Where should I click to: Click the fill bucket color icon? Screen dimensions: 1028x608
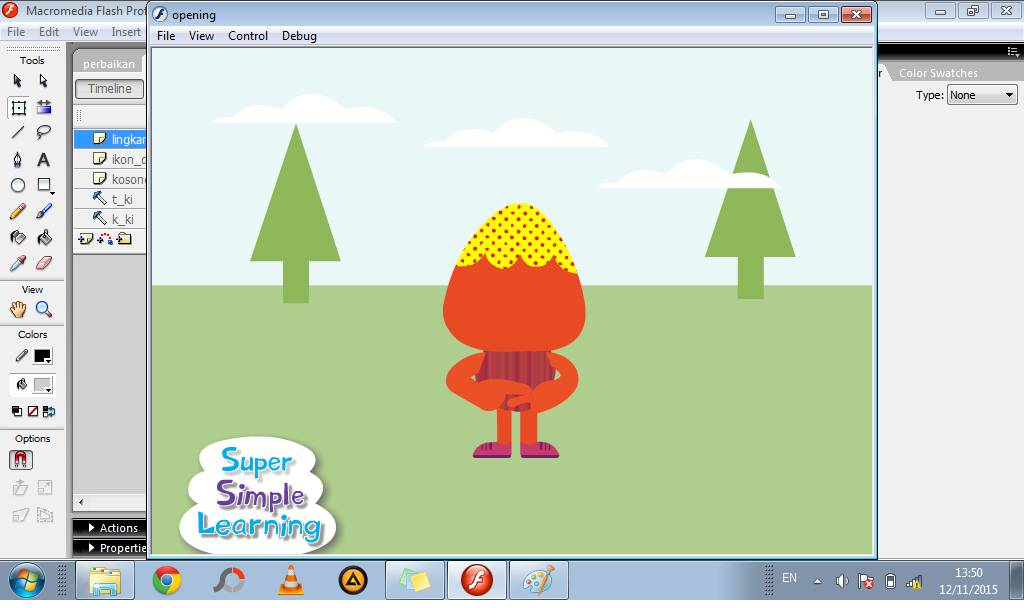coord(22,384)
